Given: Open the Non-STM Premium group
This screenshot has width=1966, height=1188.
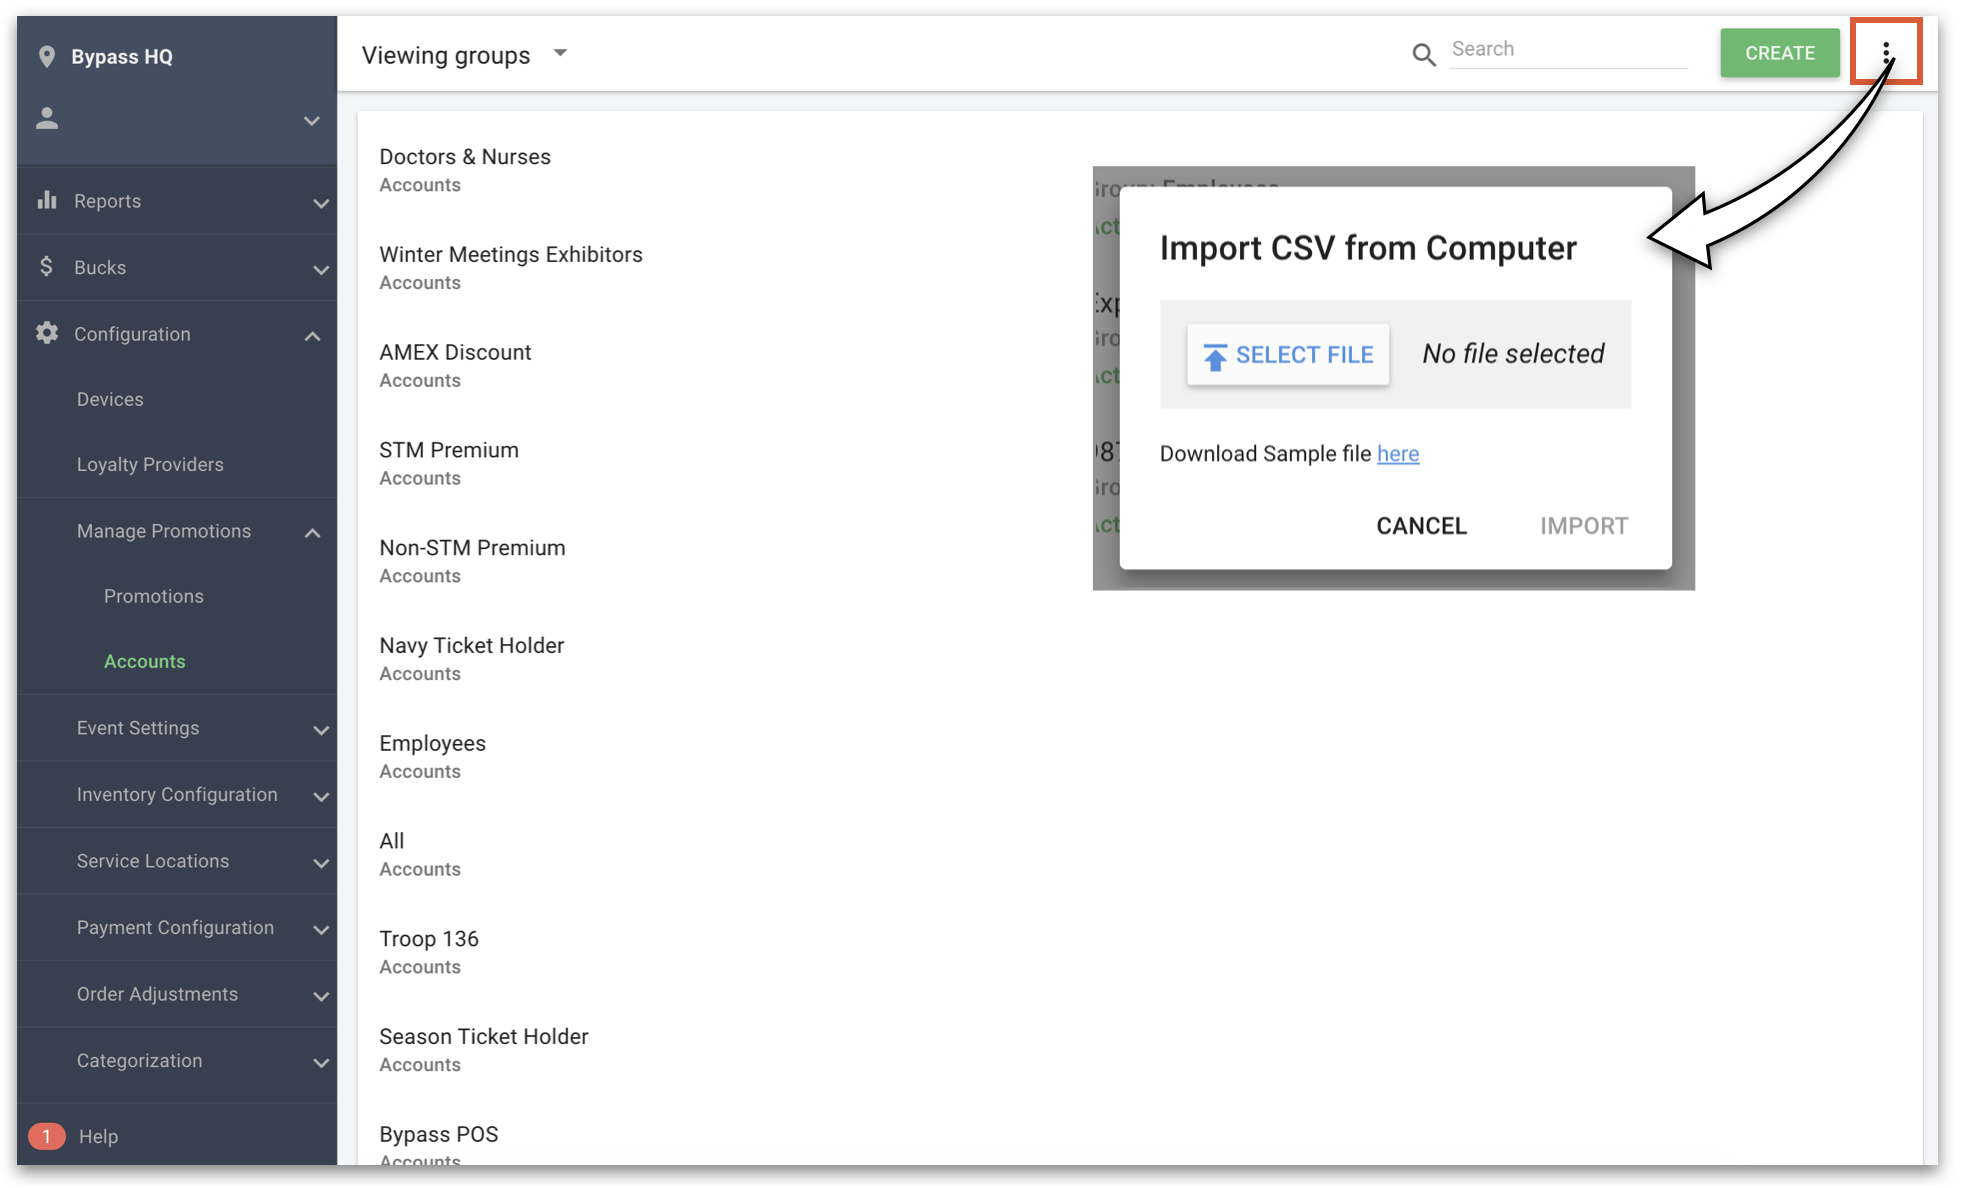Looking at the screenshot, I should (472, 561).
